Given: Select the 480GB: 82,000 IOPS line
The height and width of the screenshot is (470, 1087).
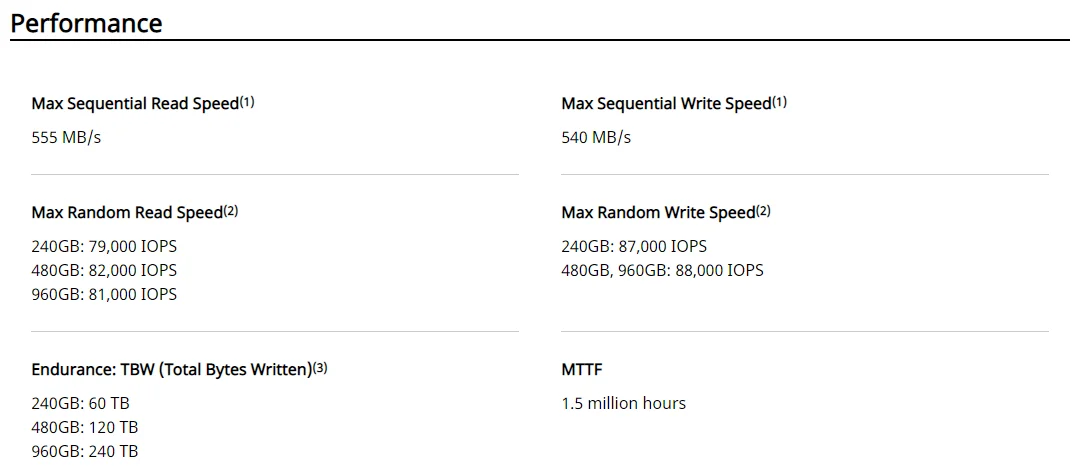Looking at the screenshot, I should point(104,270).
